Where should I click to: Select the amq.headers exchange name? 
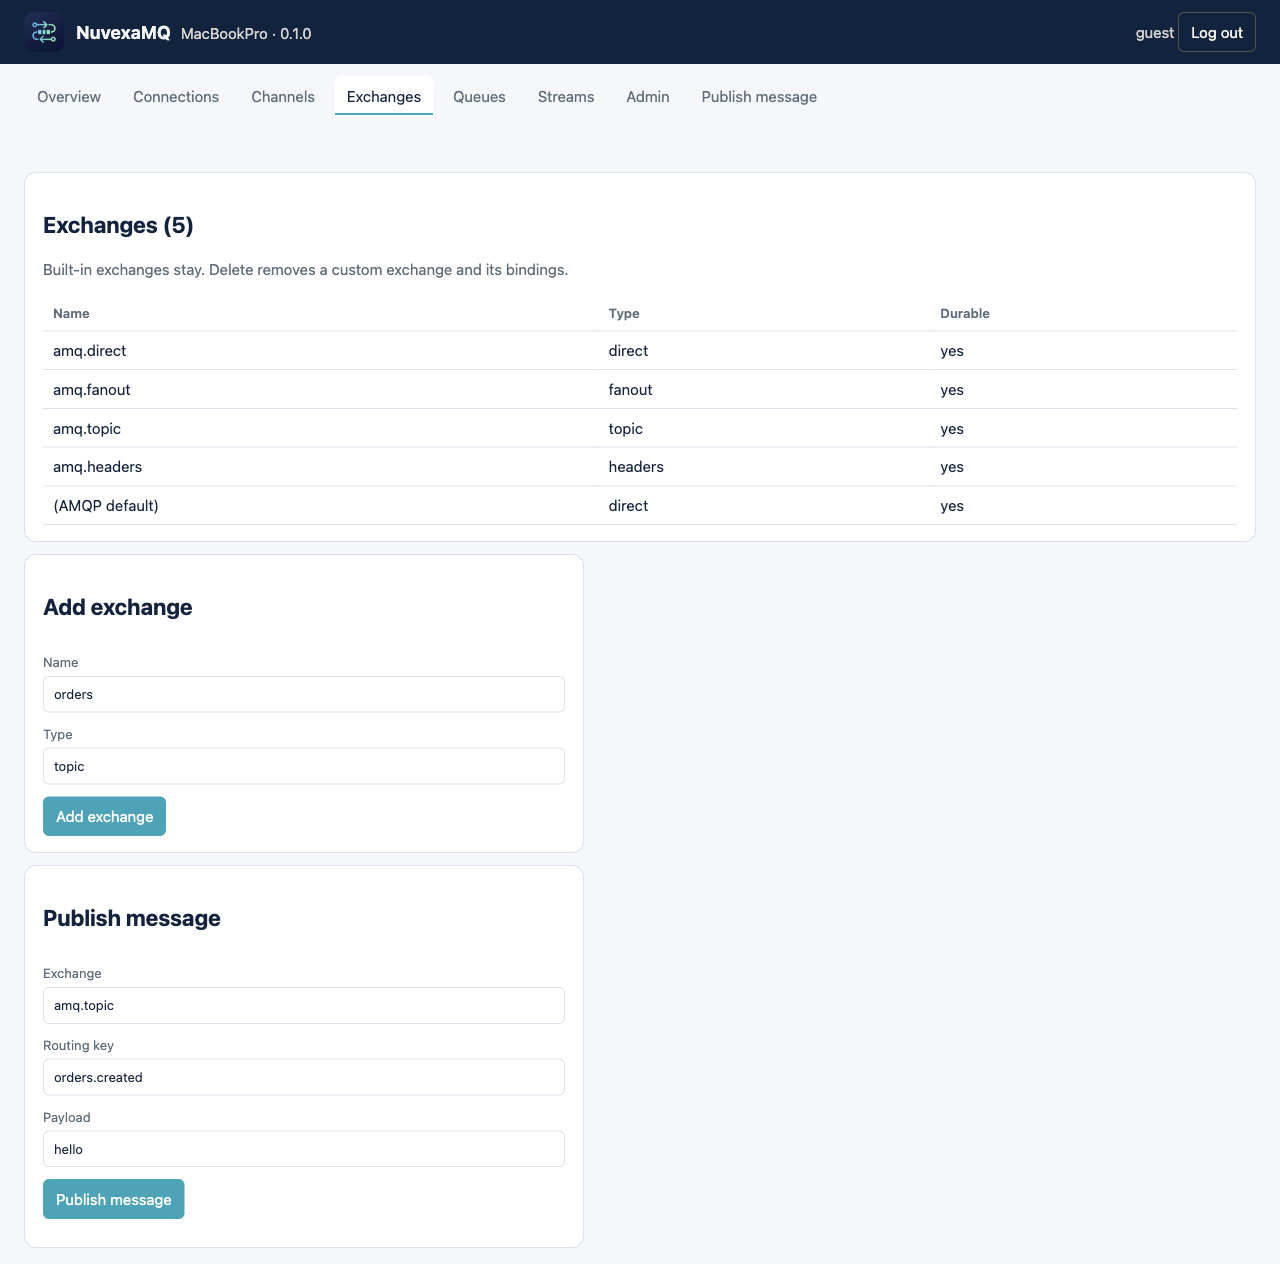pos(97,467)
